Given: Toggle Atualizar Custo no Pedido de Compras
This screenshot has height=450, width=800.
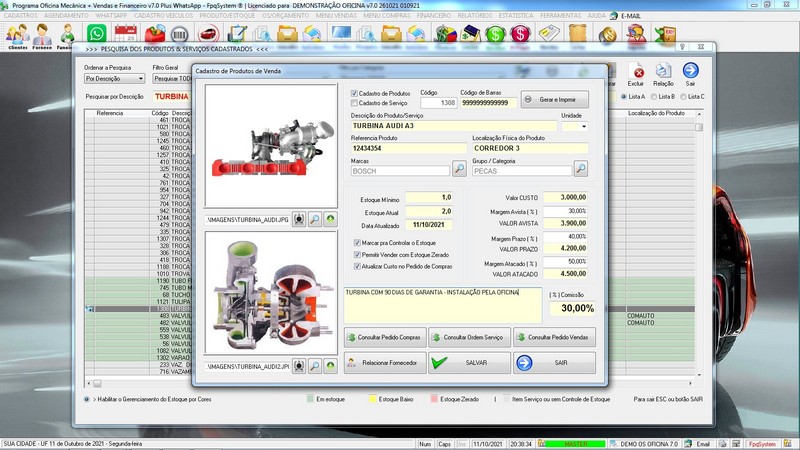Looking at the screenshot, I should 357,266.
